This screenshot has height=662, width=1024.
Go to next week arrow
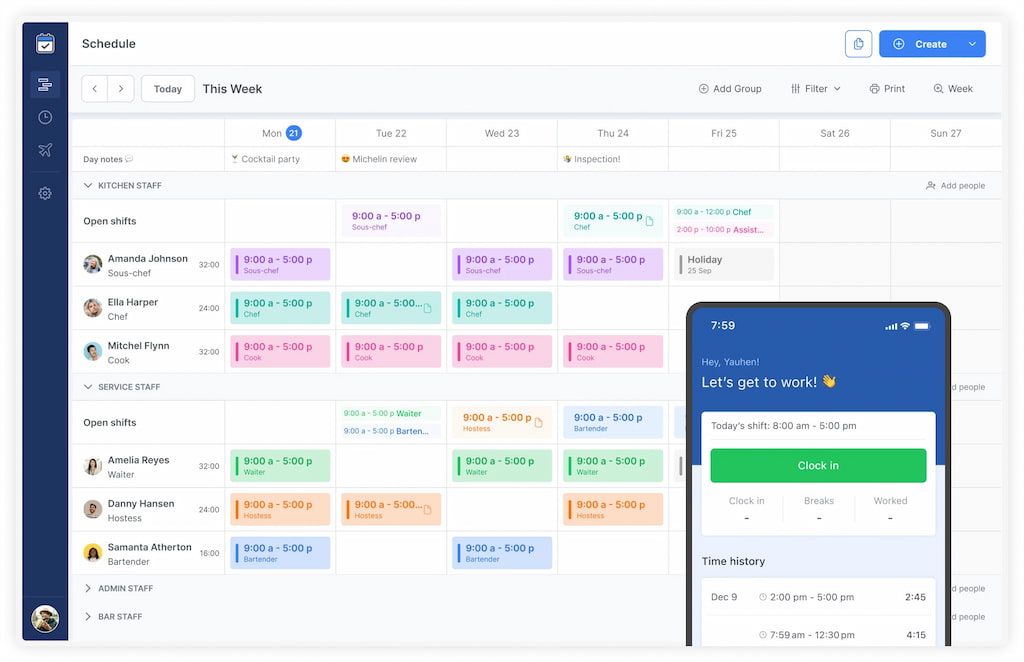(x=121, y=89)
